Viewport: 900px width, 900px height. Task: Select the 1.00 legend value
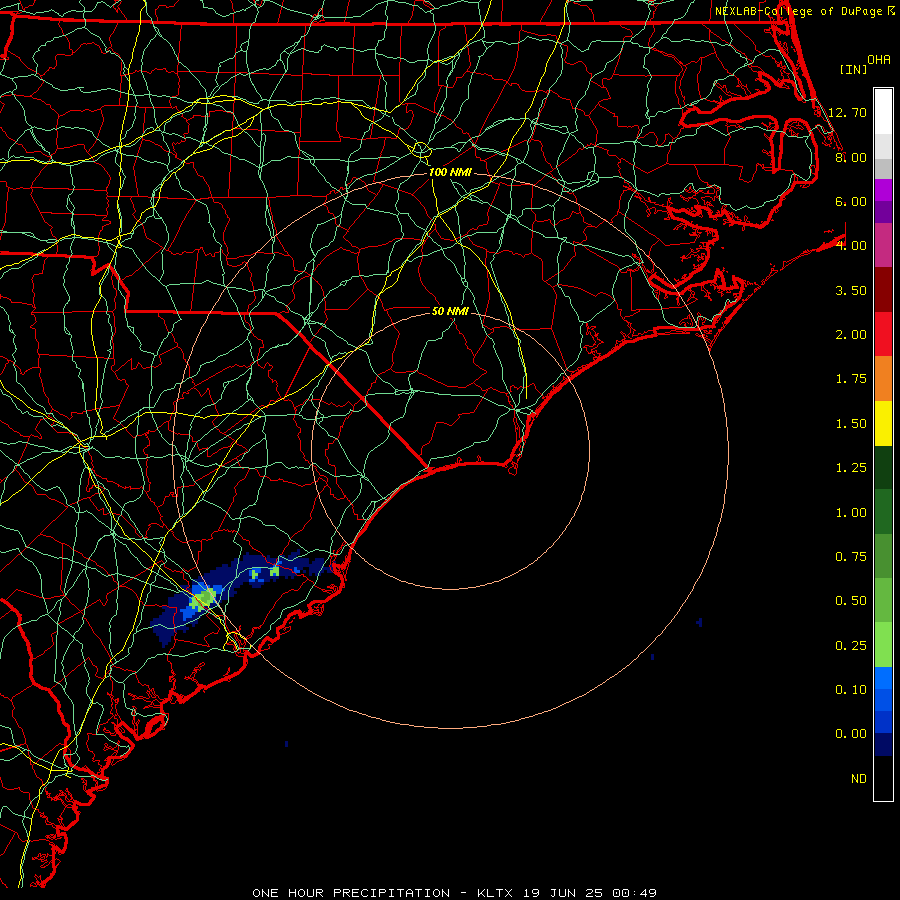coord(851,513)
